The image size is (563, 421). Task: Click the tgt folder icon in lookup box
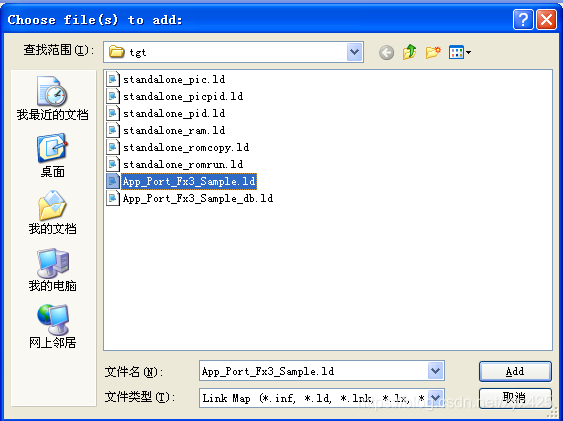point(116,52)
